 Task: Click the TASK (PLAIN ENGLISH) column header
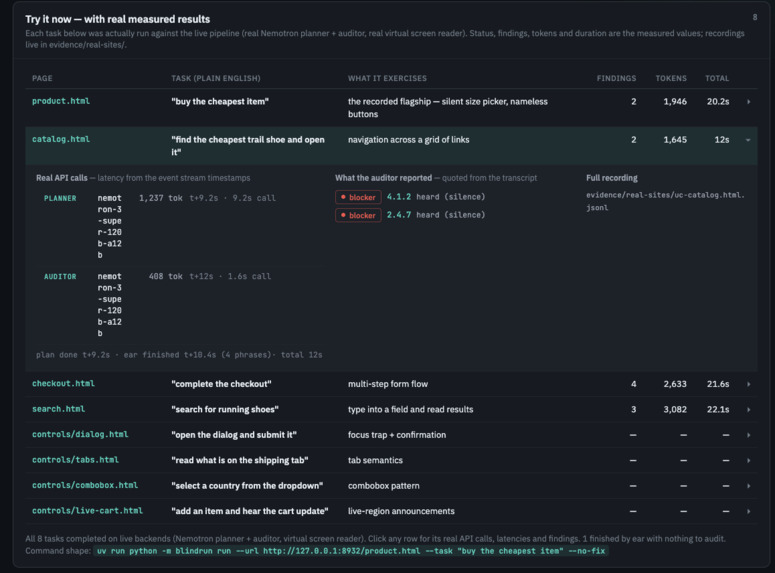[215, 78]
